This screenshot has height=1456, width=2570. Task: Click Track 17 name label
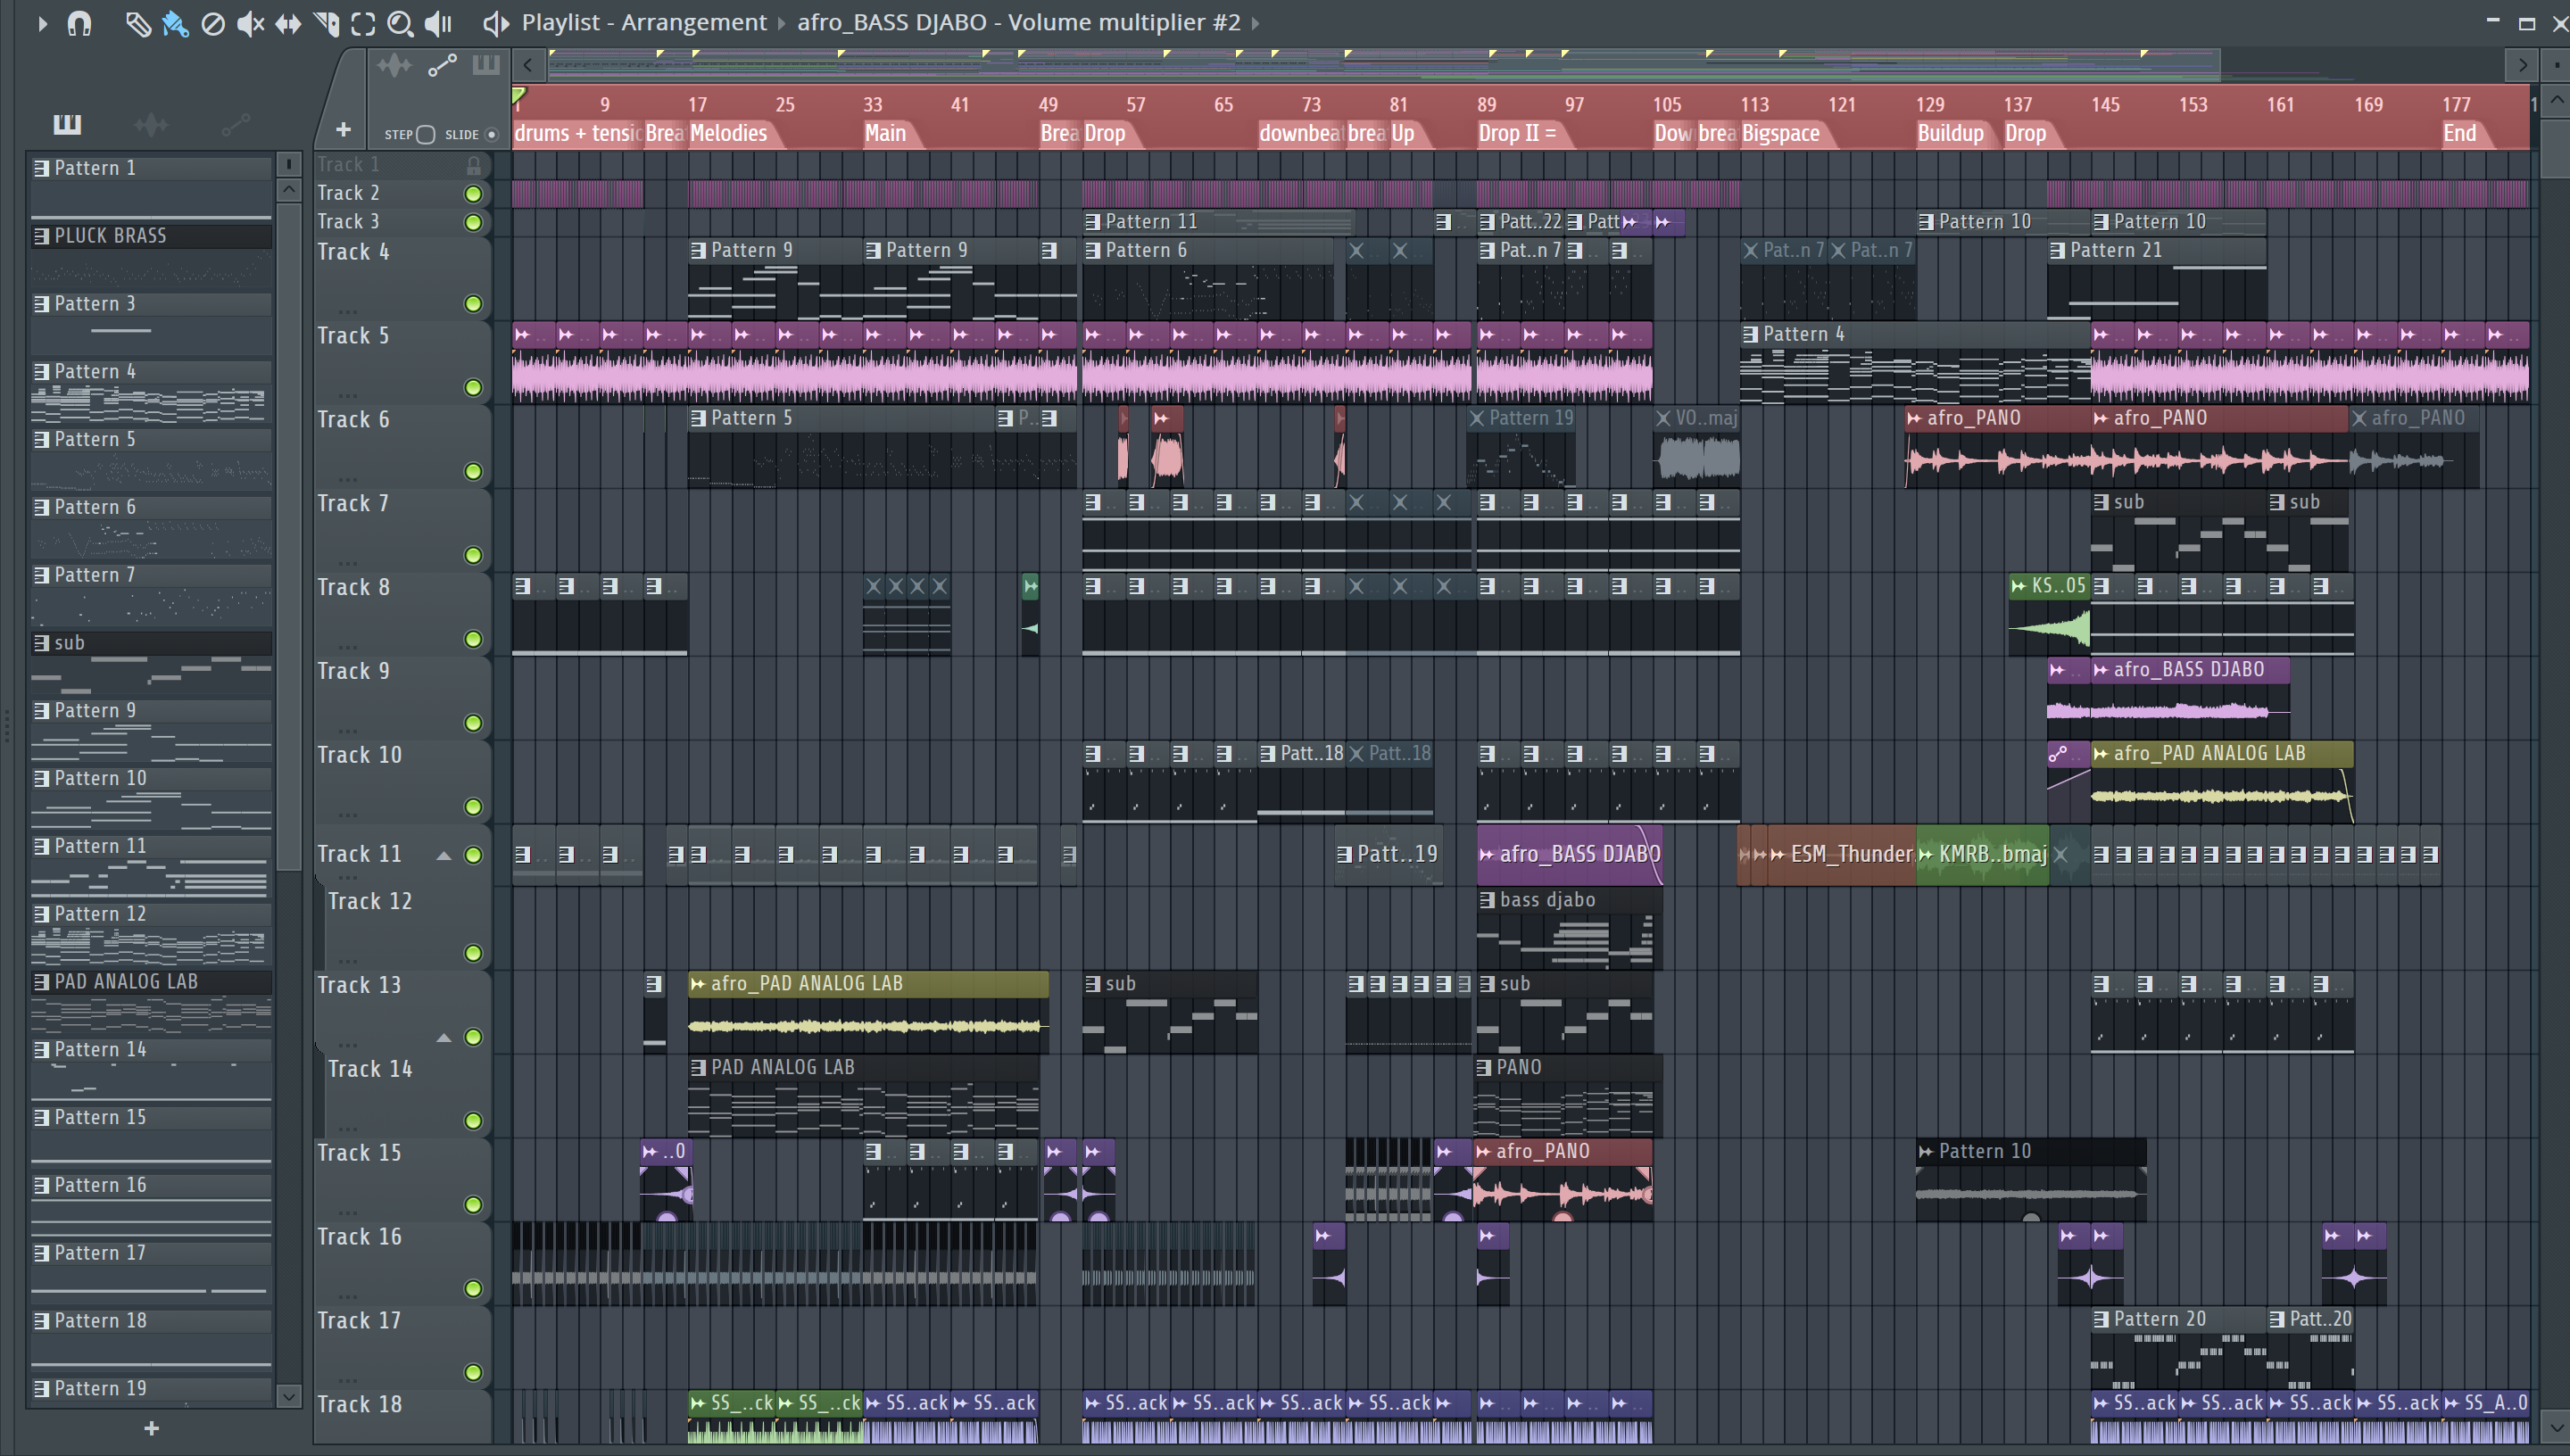pos(358,1321)
